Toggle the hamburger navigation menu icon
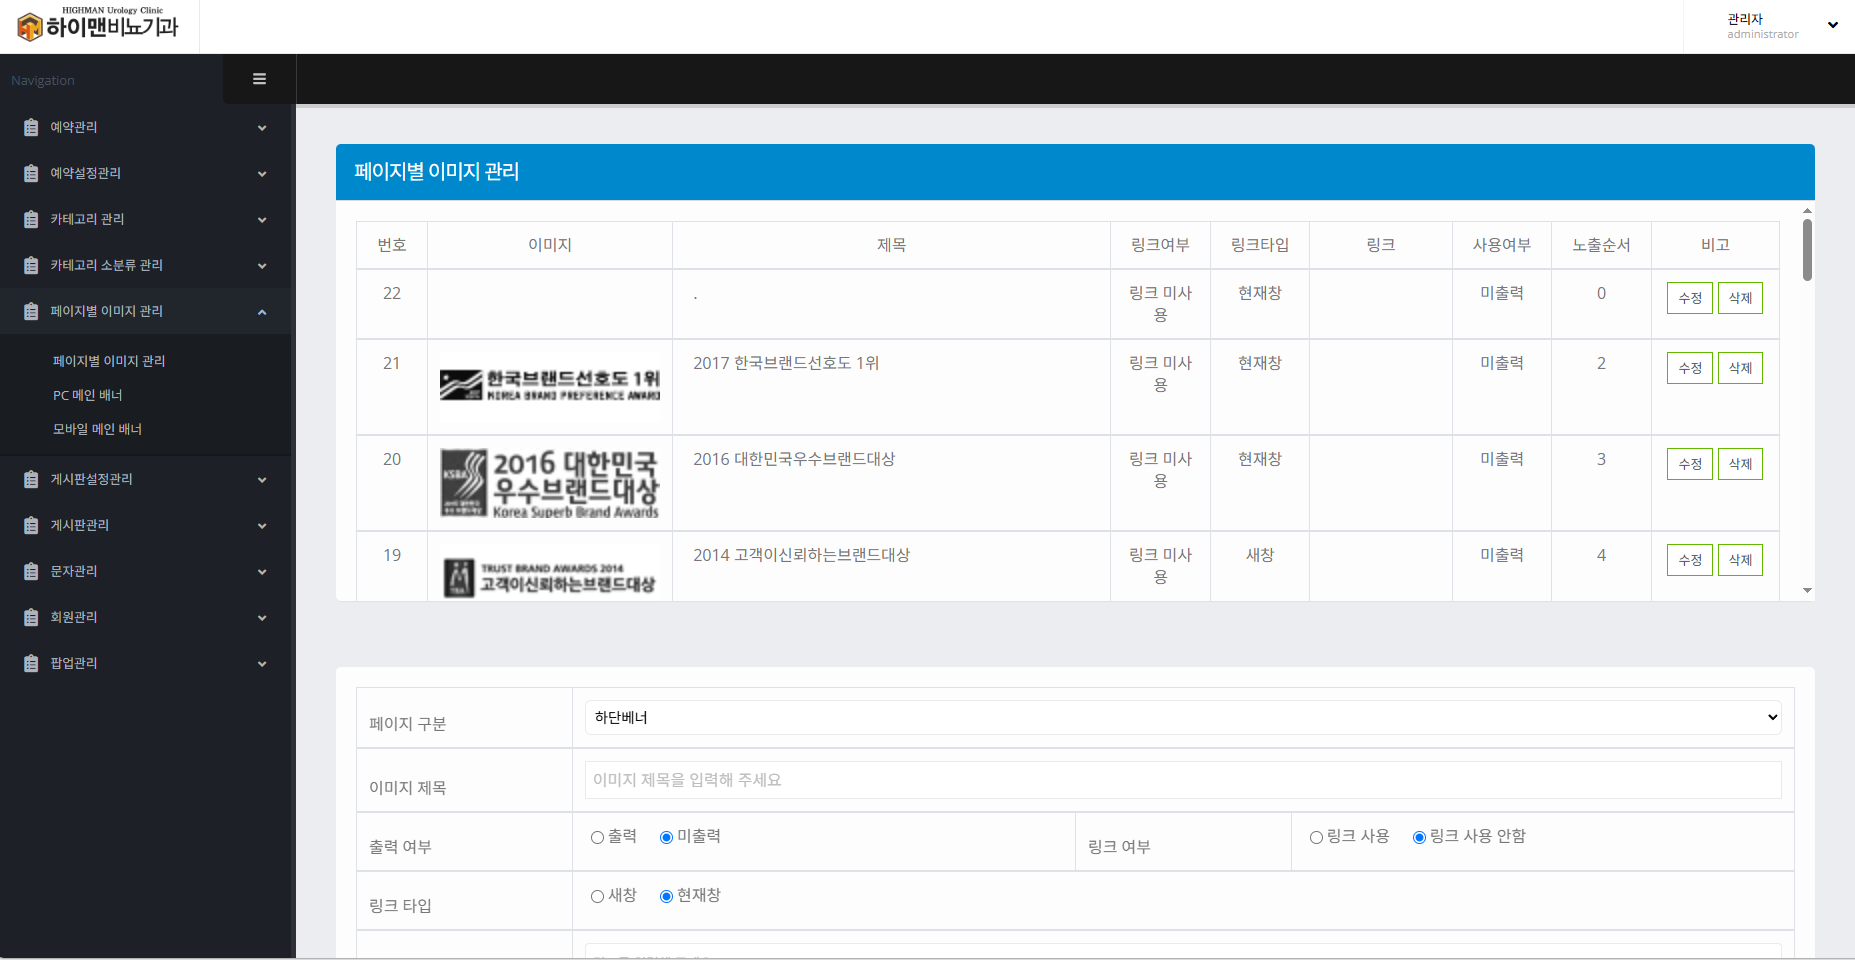The width and height of the screenshot is (1855, 960). pyautogui.click(x=259, y=79)
